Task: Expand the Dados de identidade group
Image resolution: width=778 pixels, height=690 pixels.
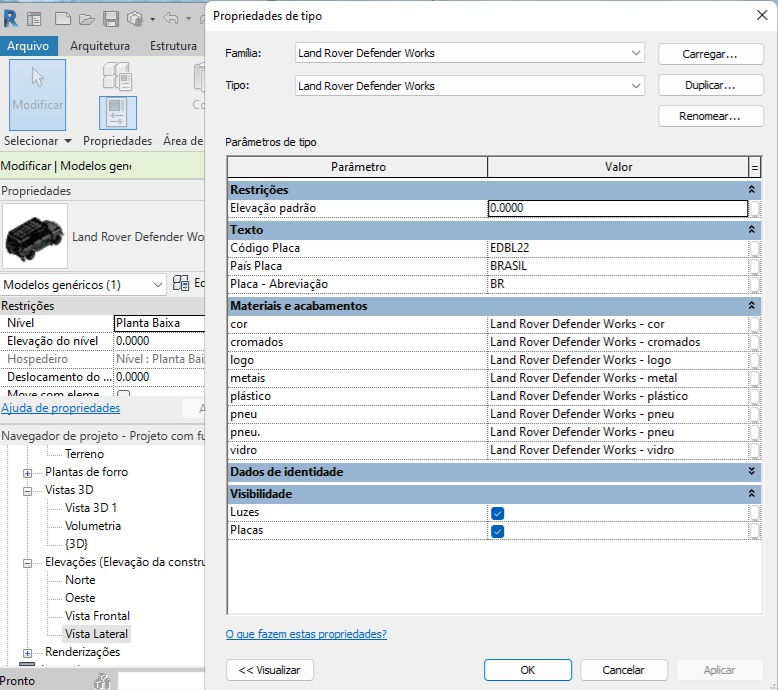Action: [x=751, y=471]
